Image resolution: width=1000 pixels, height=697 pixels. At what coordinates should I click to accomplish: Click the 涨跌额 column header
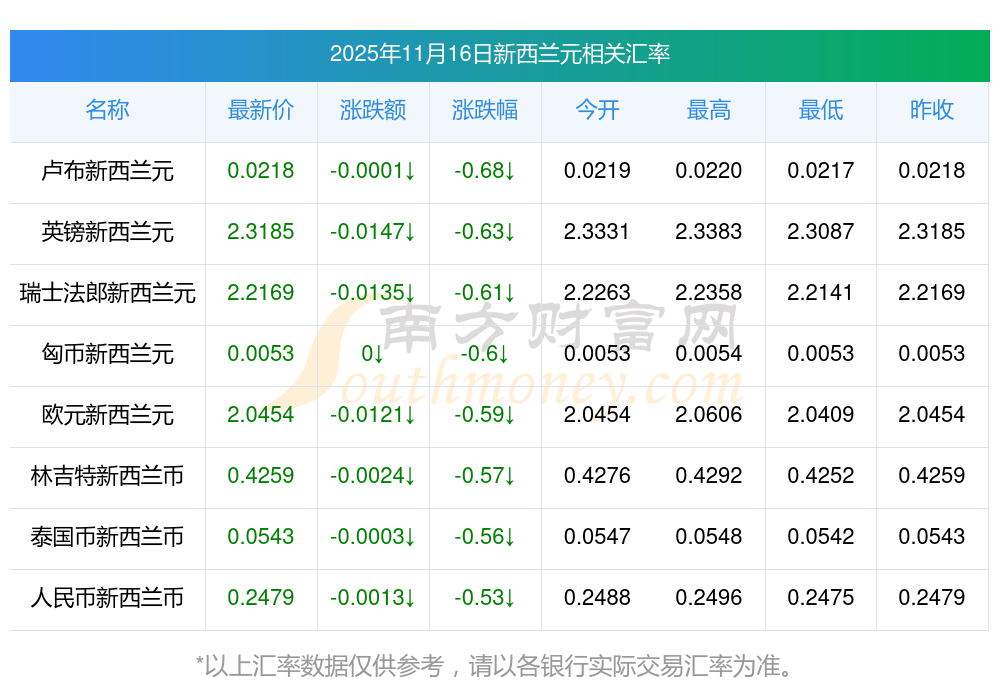(x=373, y=110)
